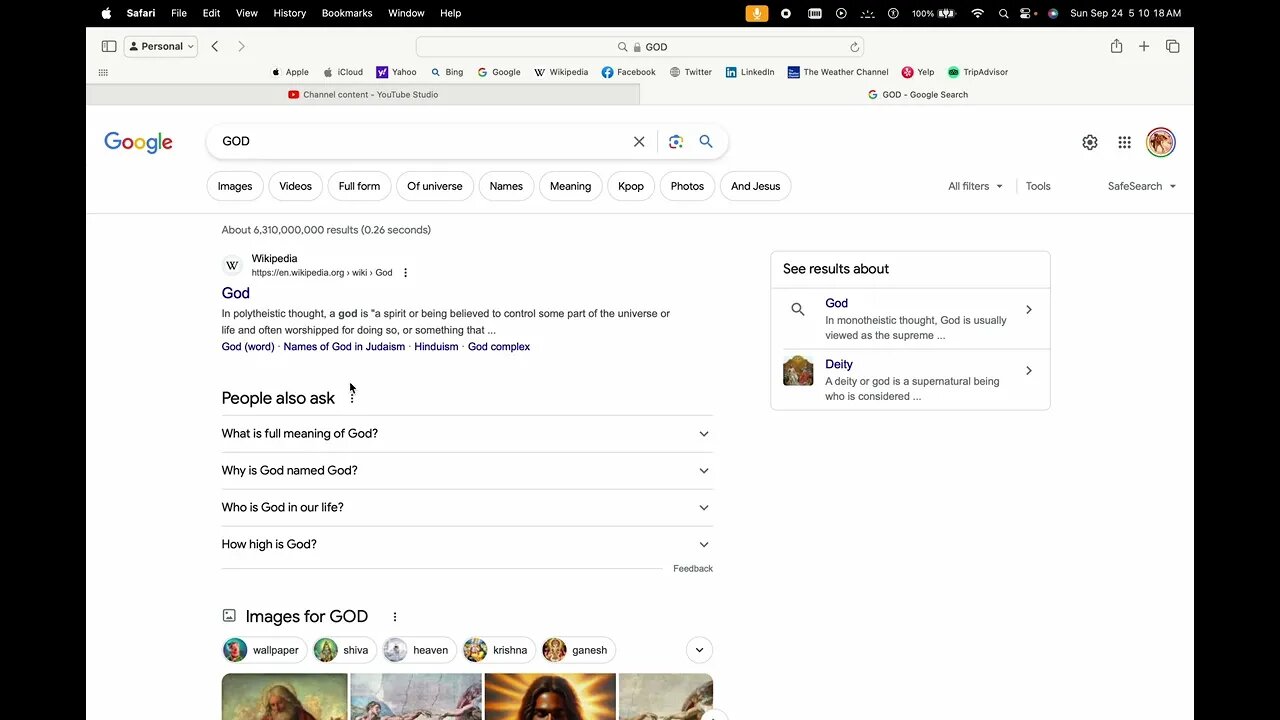Open the SafeSearch dropdown

pos(1142,186)
